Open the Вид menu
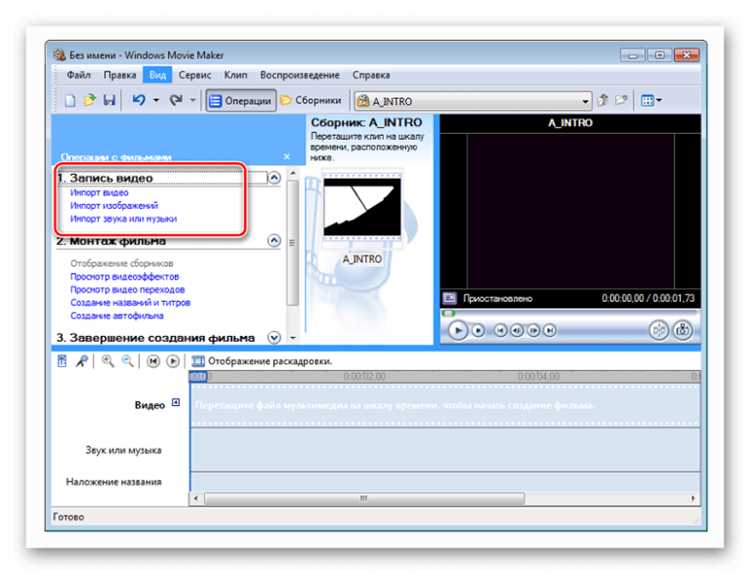 pos(157,75)
